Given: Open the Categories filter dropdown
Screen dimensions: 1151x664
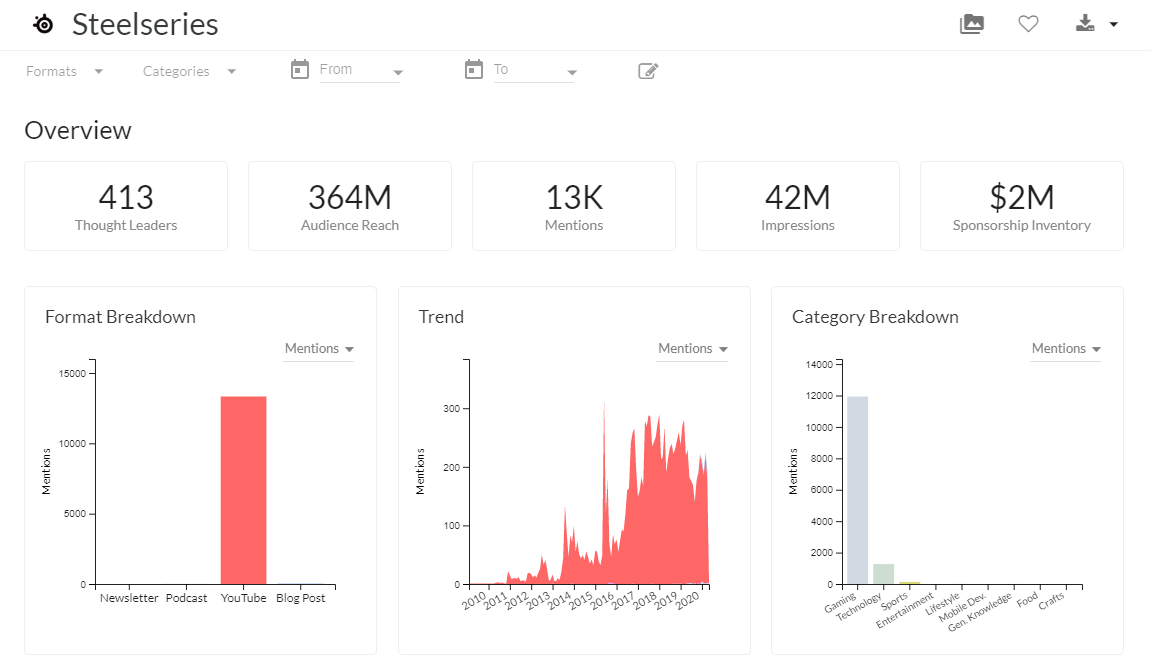Looking at the screenshot, I should coord(189,71).
